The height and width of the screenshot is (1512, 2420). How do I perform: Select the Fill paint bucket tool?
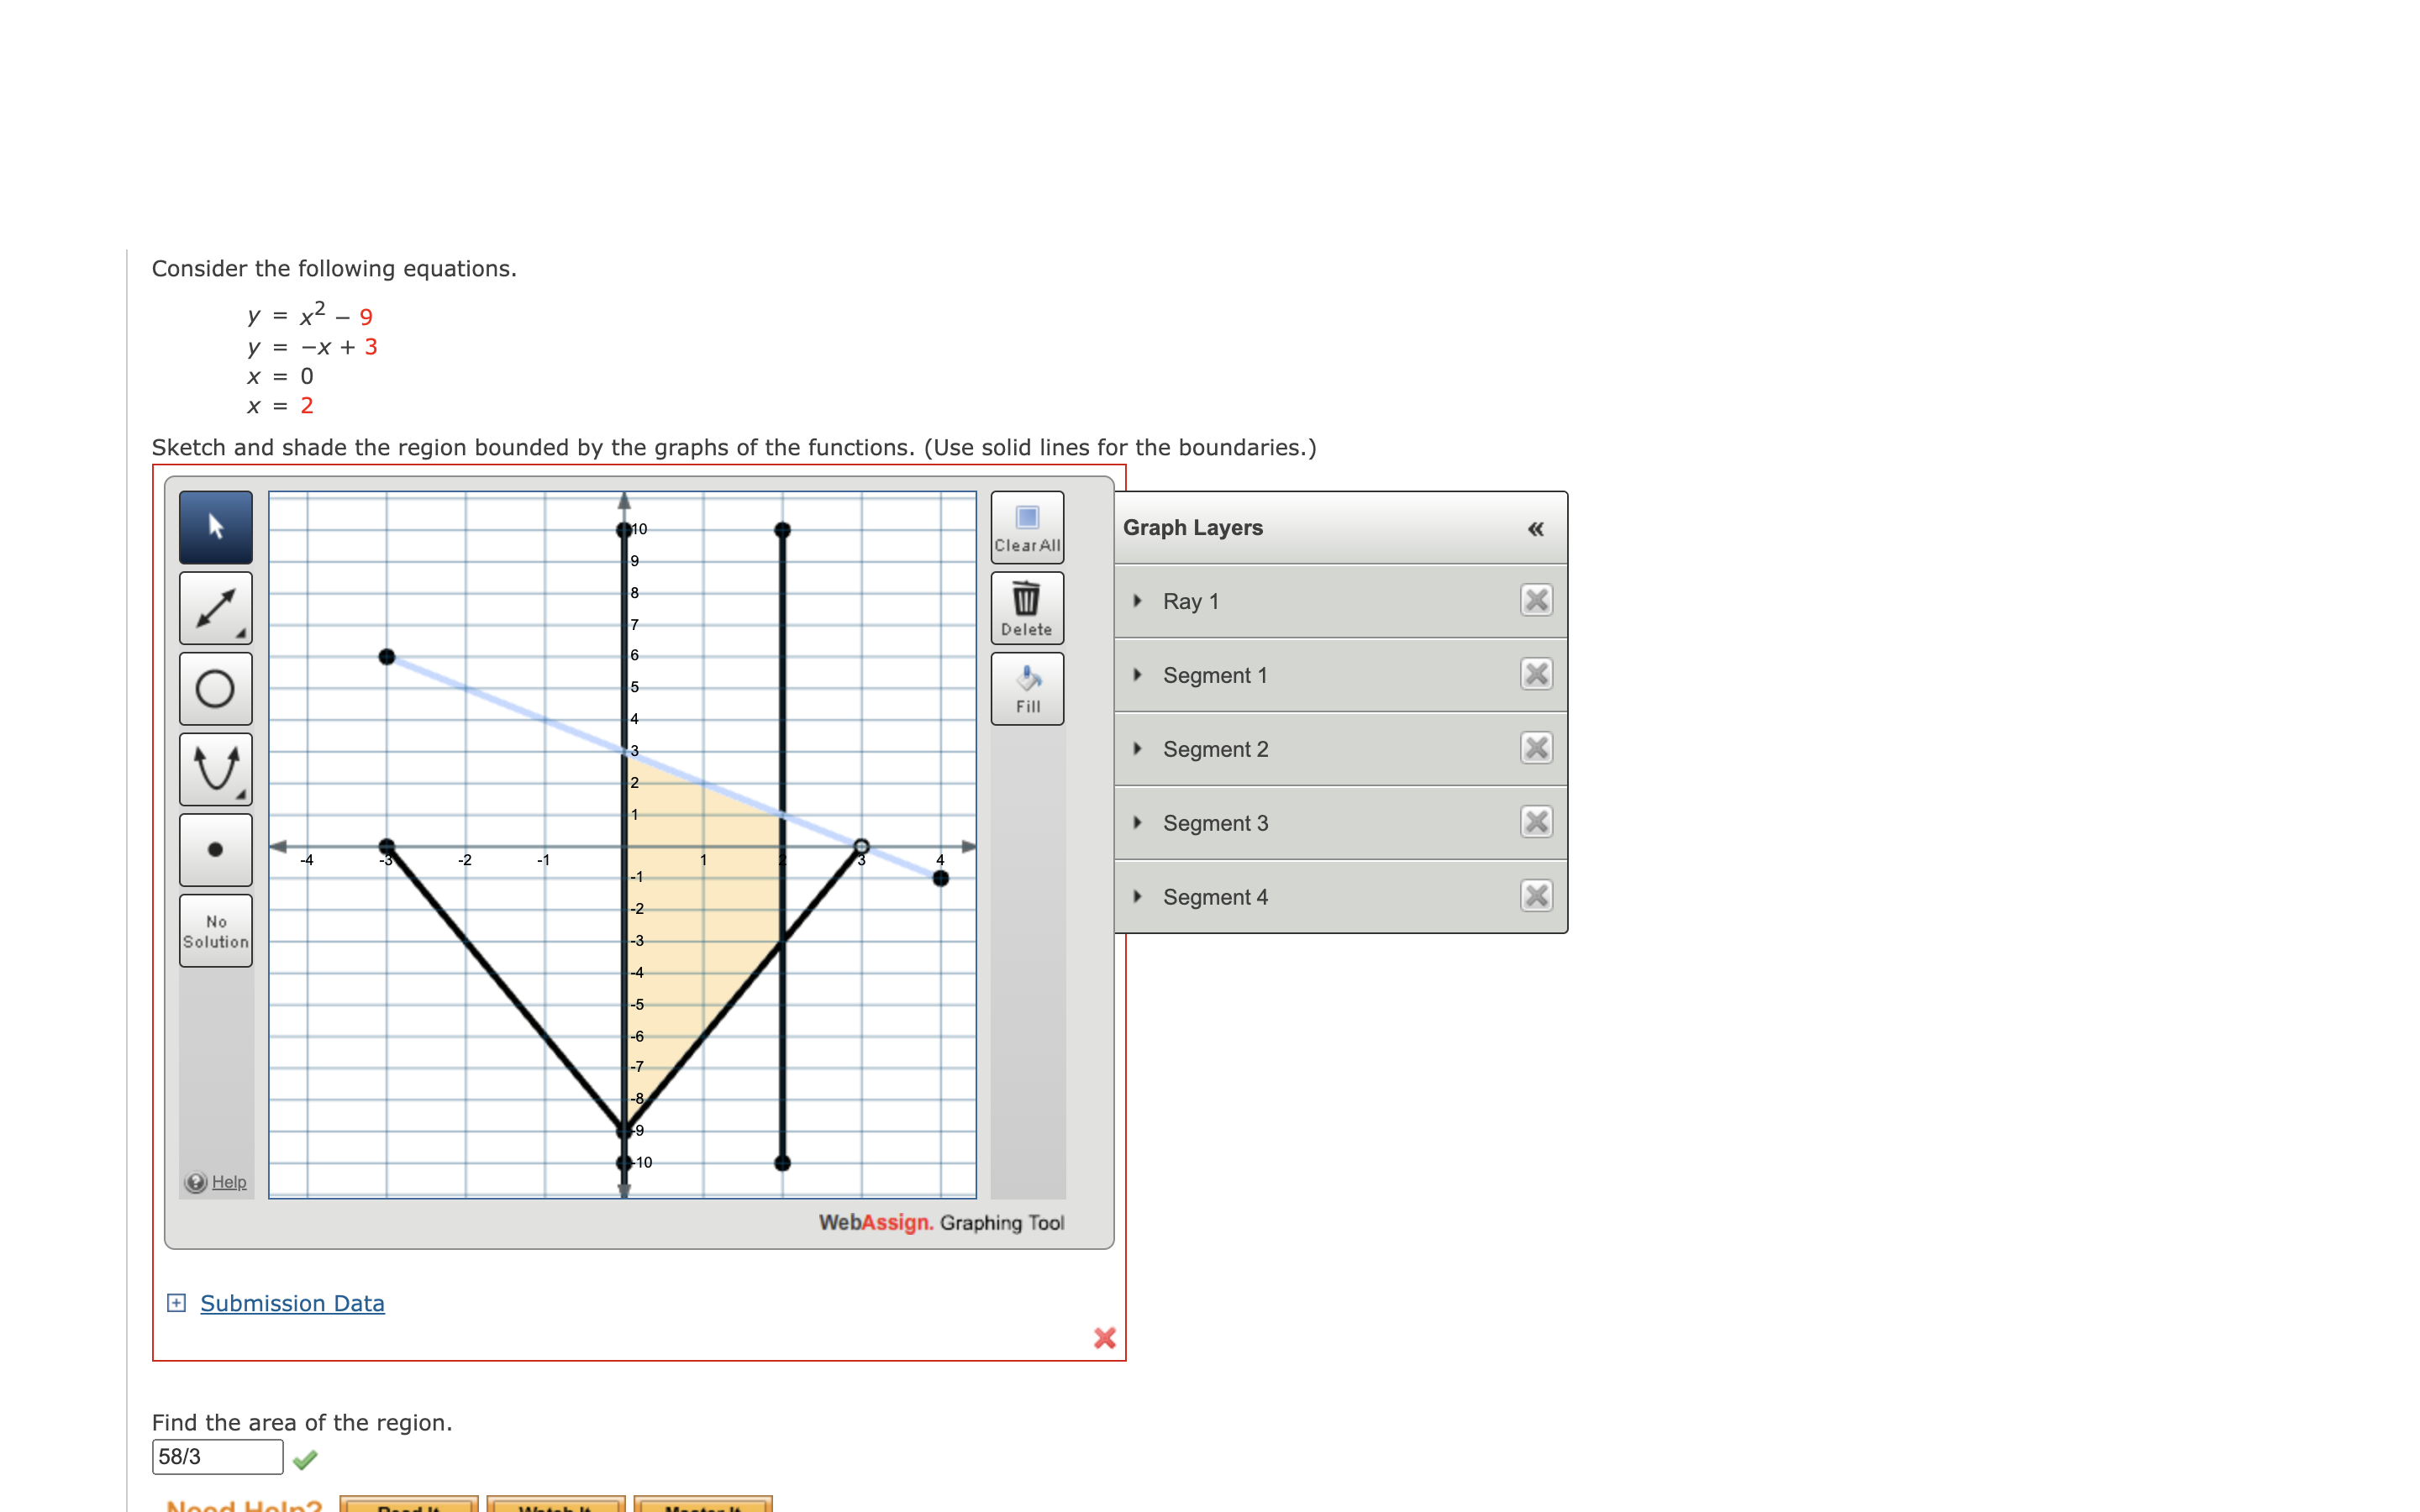pyautogui.click(x=1027, y=688)
